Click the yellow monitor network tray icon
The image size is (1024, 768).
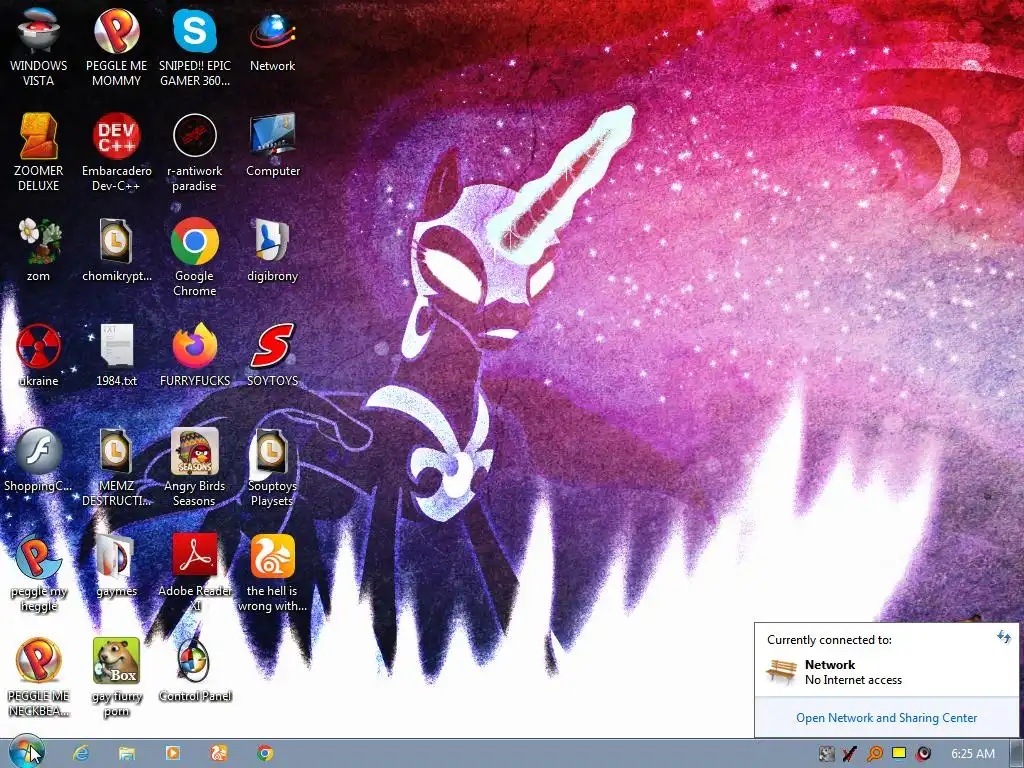tap(899, 753)
